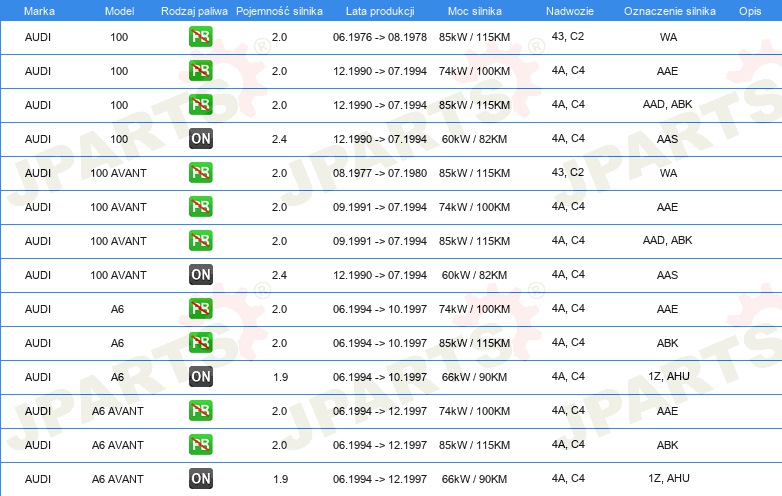Click 60kW / 82KM in AUDI 100 row

pos(474,139)
